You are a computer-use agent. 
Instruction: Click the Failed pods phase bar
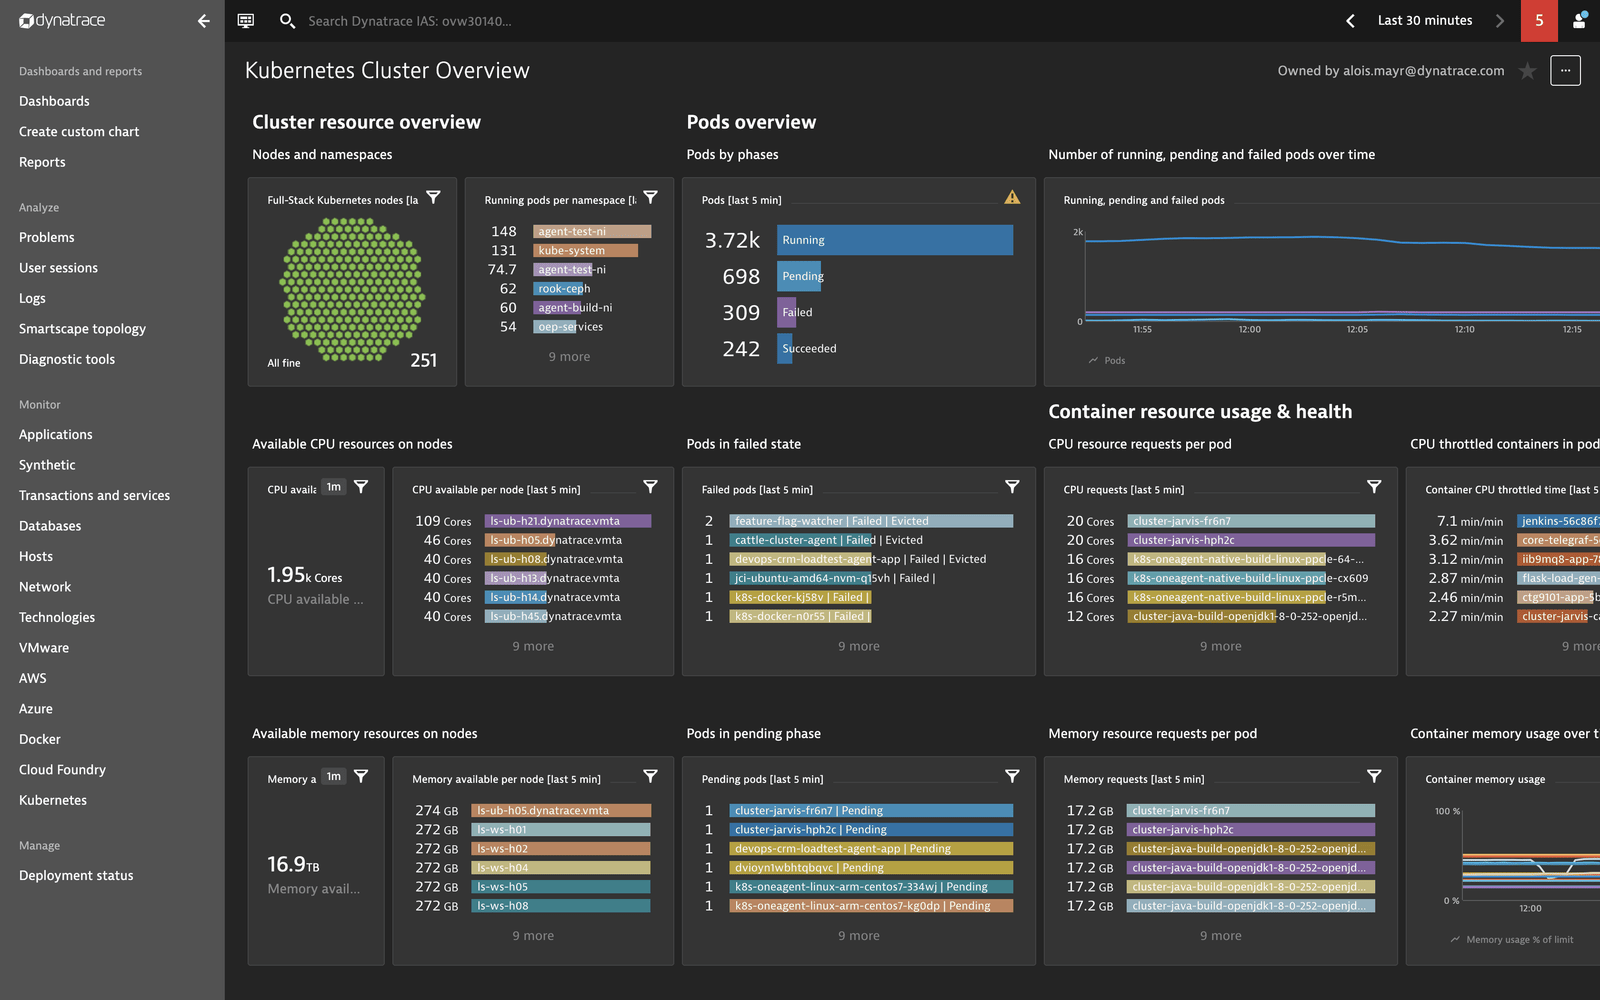(787, 312)
